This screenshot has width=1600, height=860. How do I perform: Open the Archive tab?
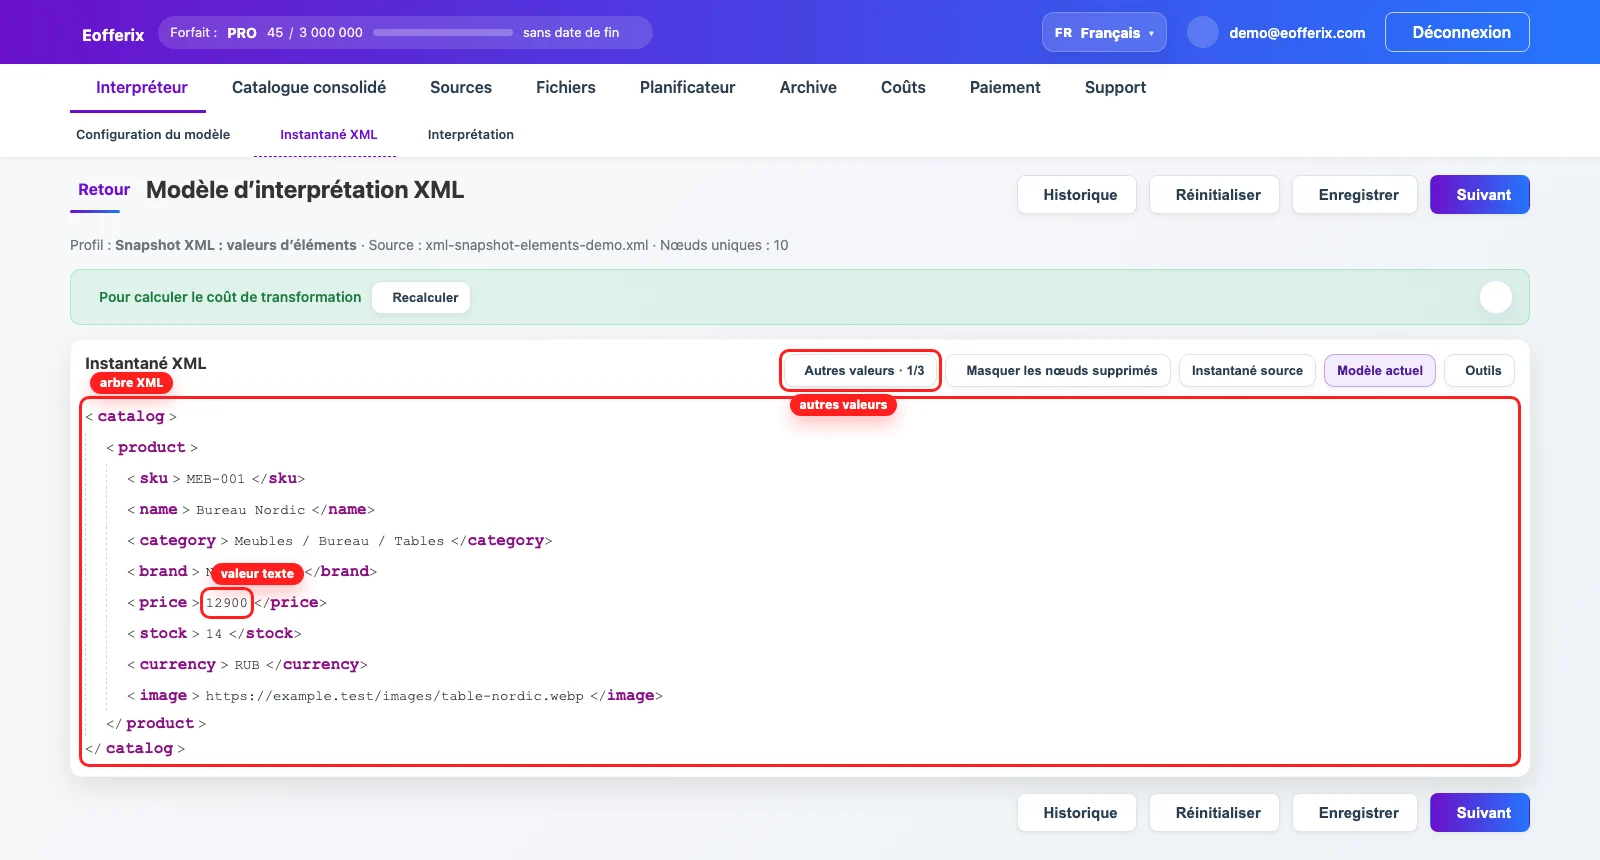point(808,87)
